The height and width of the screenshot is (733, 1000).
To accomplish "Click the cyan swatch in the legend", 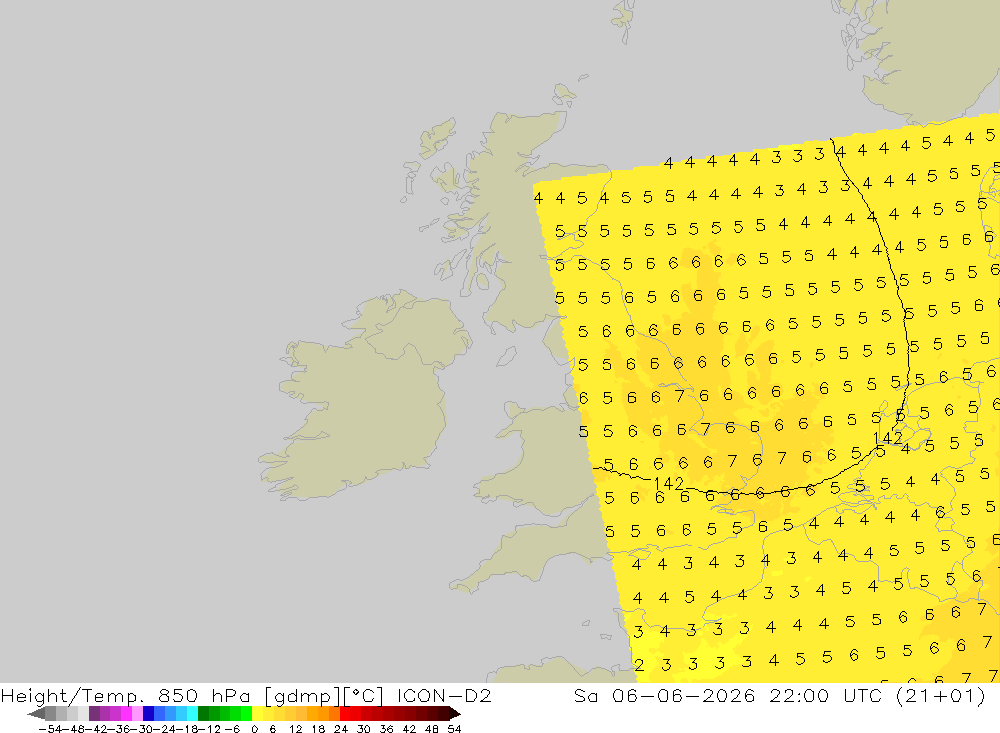I will tap(192, 714).
